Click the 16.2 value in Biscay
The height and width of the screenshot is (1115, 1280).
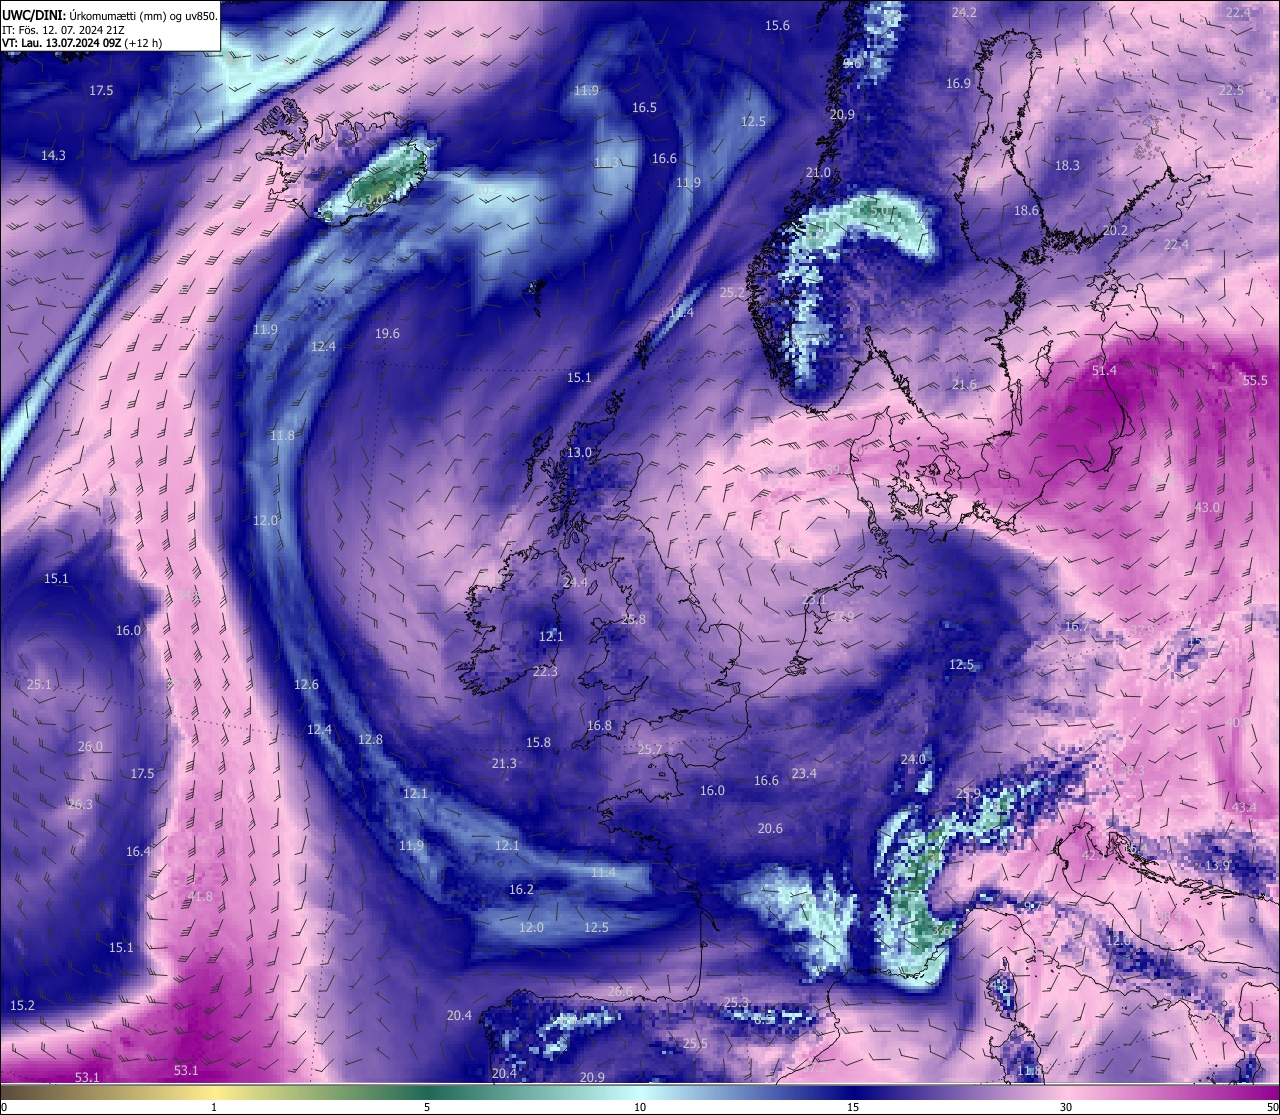[x=521, y=889]
